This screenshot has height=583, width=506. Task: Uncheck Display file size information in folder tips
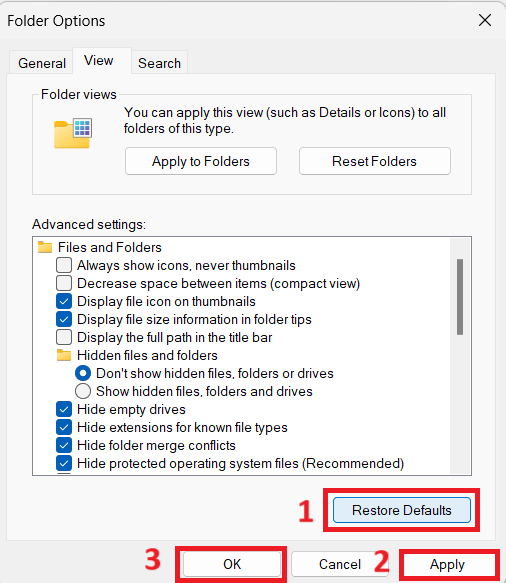(x=64, y=319)
